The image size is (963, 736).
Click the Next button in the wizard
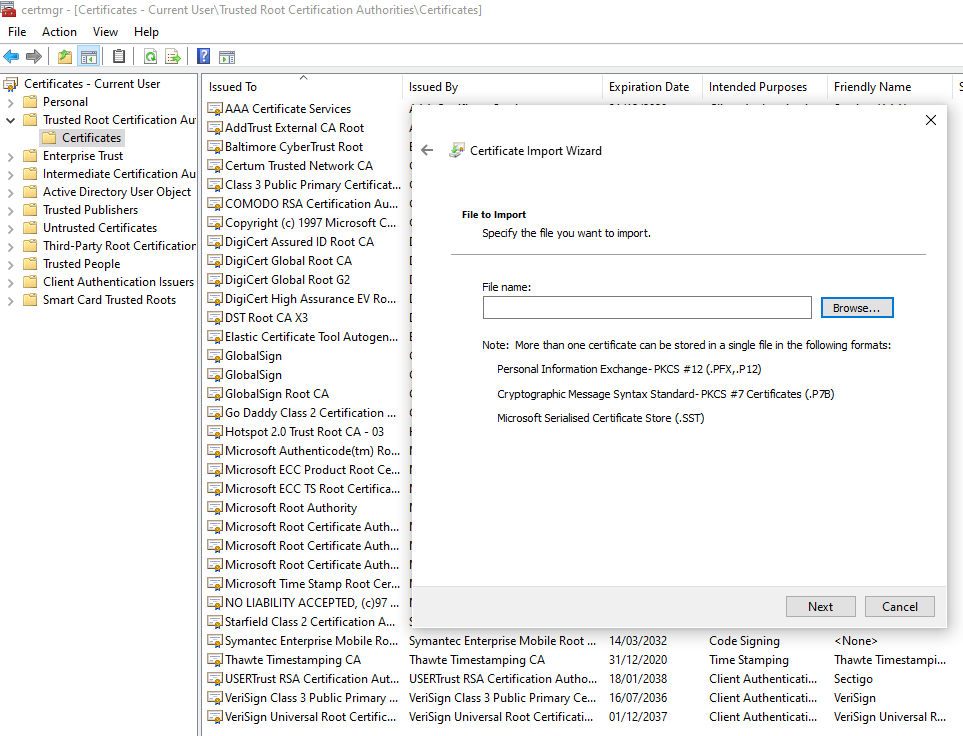pos(820,606)
